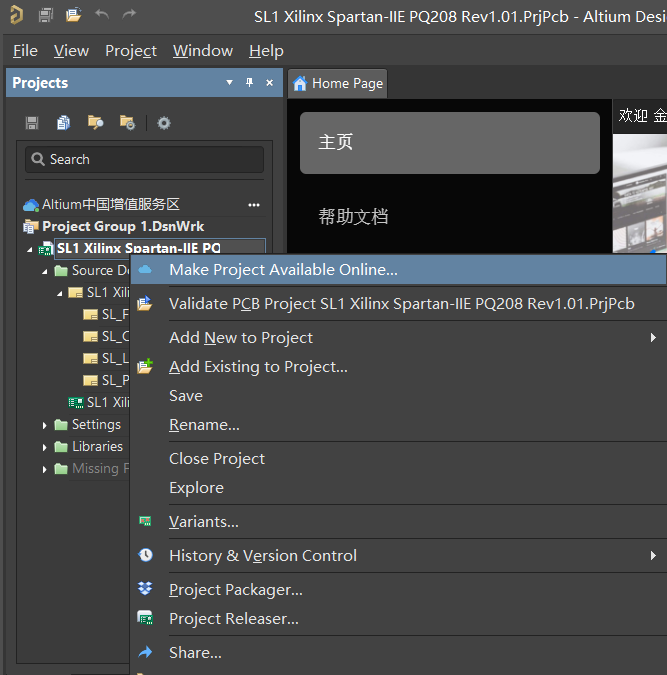Expand the Settings folder
The width and height of the screenshot is (667, 675).
pos(44,425)
